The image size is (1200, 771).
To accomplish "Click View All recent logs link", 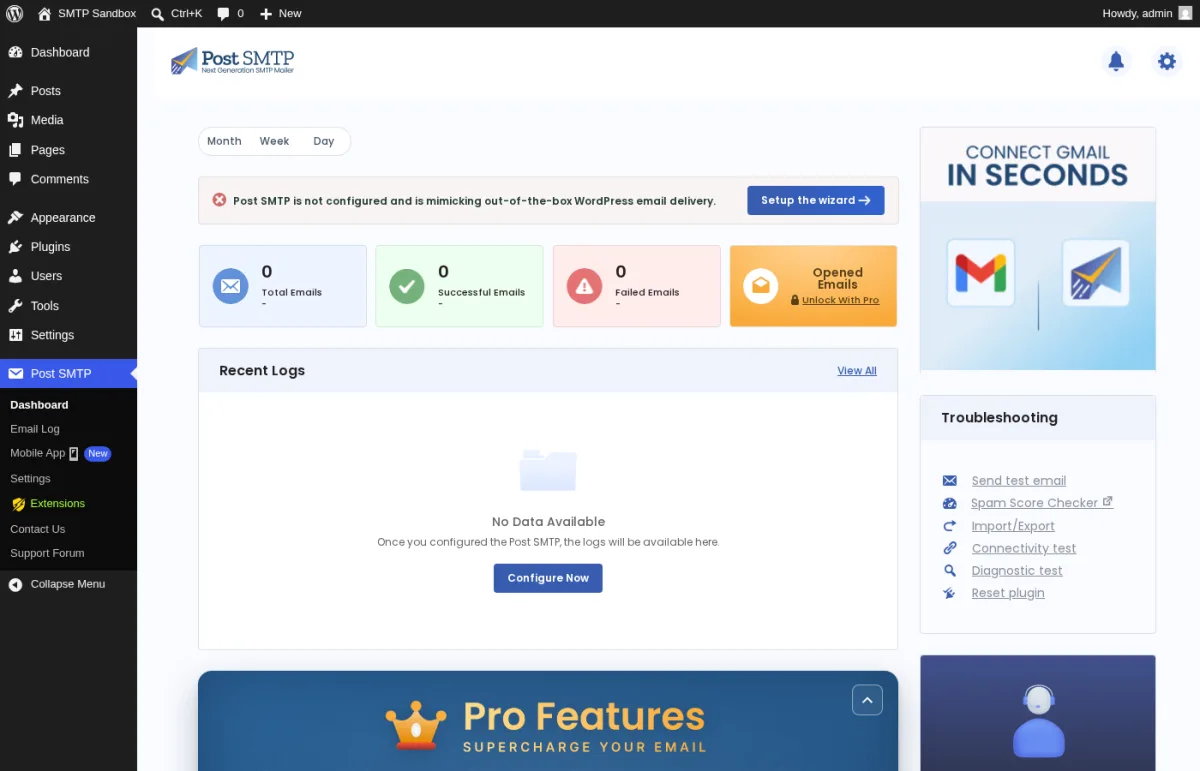I will tap(857, 371).
